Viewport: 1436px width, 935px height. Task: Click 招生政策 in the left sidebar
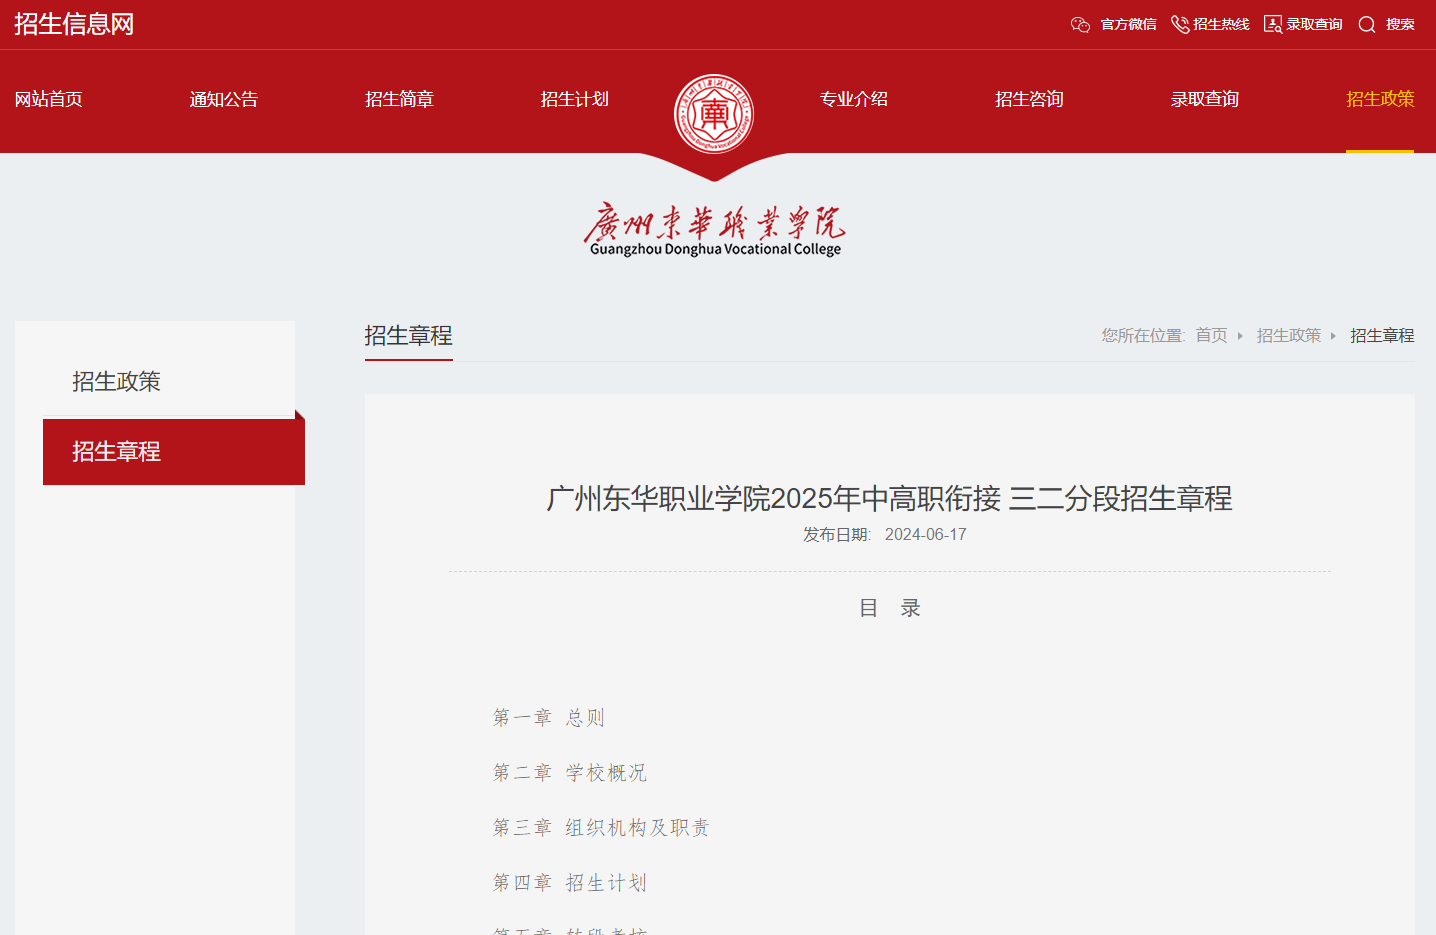coord(115,380)
